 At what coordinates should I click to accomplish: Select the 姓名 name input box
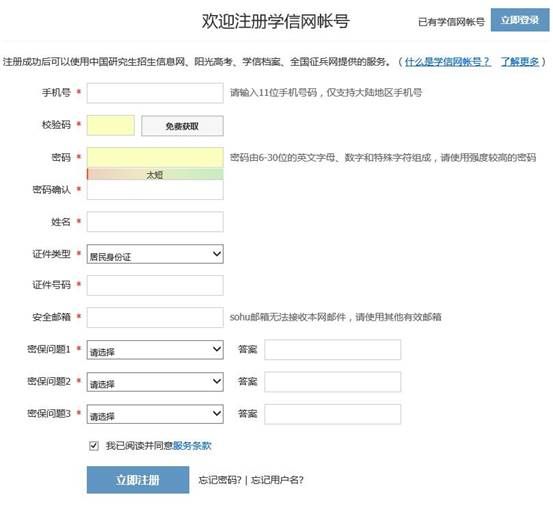pos(155,221)
